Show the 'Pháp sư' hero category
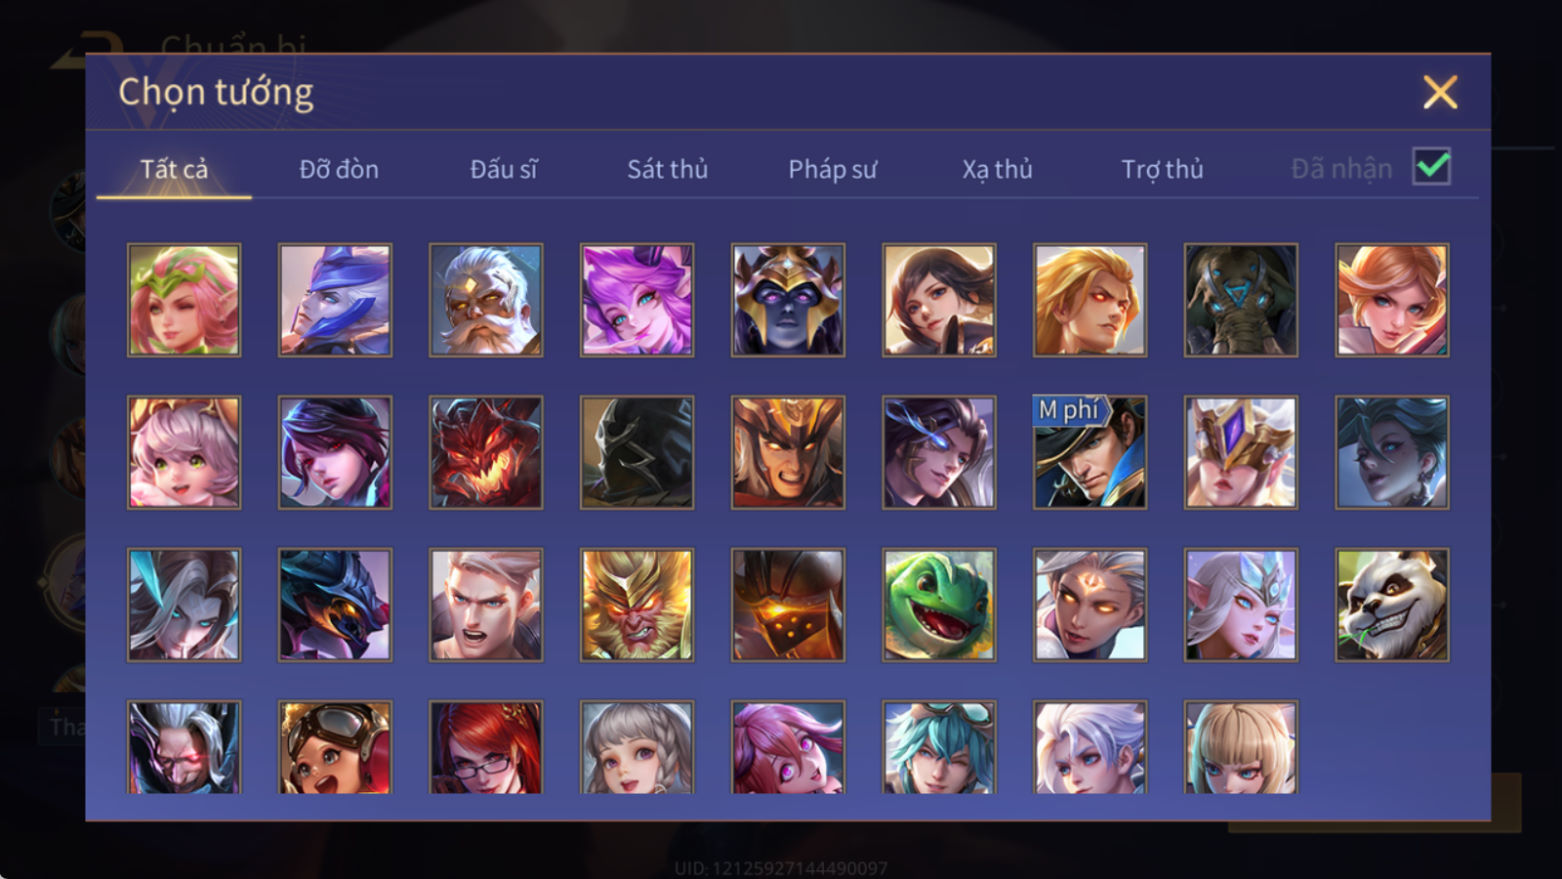This screenshot has height=879, width=1562. (832, 169)
